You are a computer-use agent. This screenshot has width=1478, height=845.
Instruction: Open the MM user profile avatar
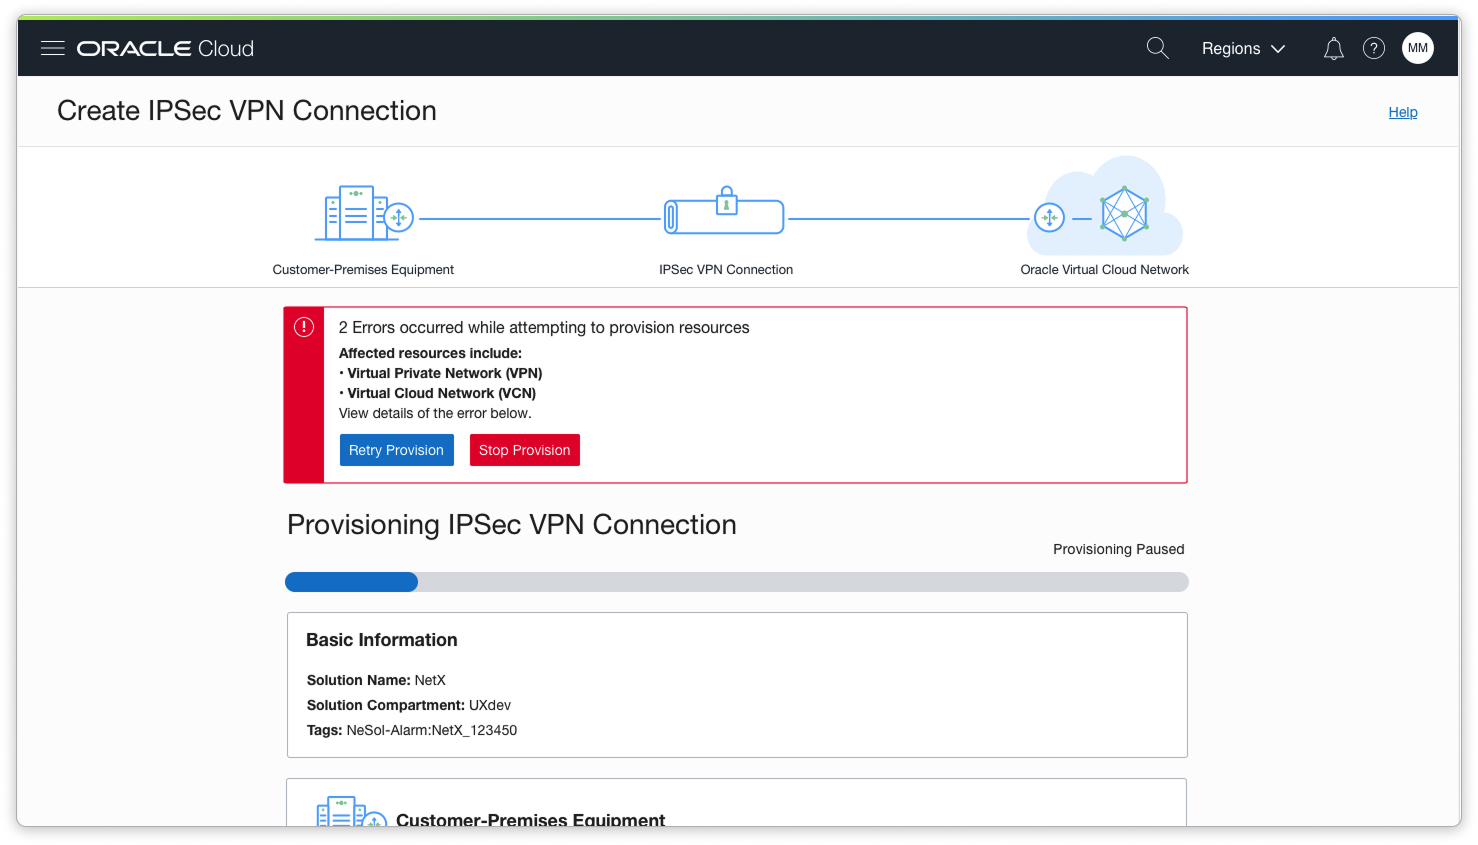click(x=1418, y=48)
